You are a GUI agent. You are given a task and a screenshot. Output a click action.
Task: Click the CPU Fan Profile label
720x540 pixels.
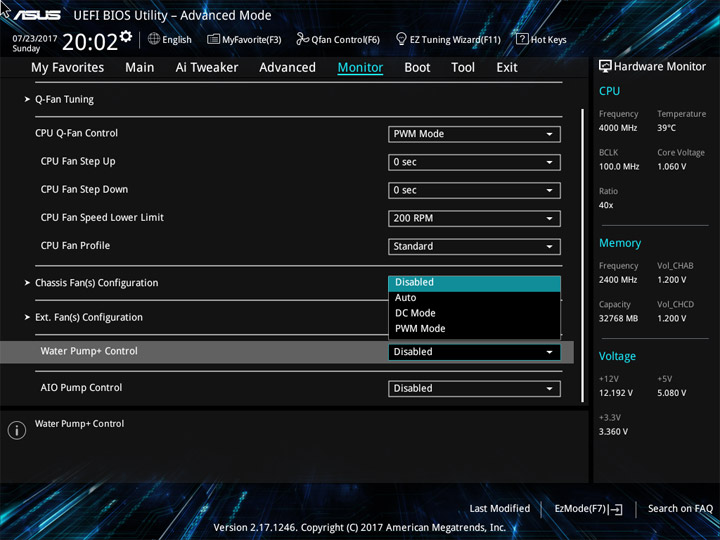[75, 246]
